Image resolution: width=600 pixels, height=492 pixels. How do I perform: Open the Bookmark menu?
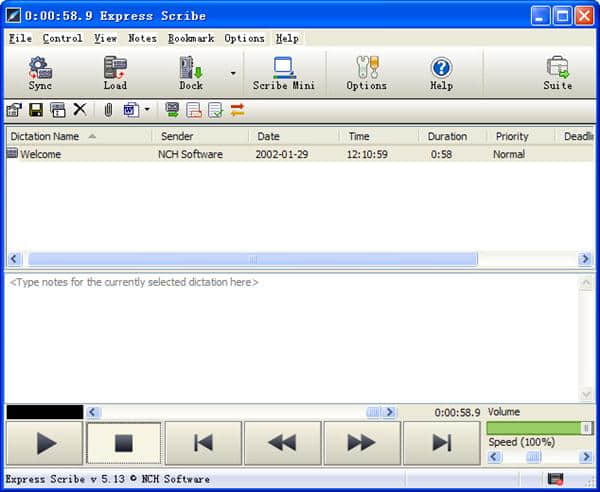click(x=191, y=38)
